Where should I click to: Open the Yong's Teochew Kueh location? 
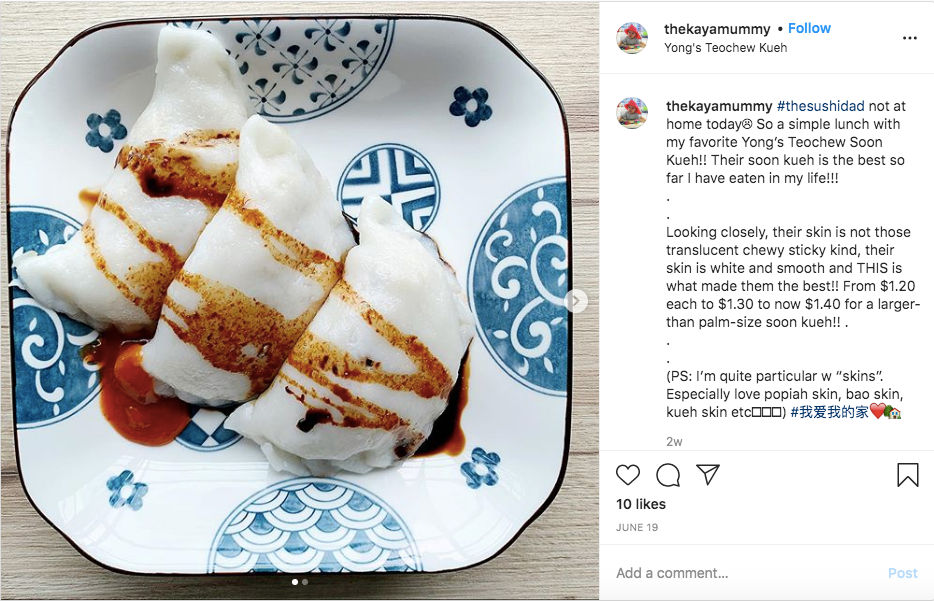(725, 48)
